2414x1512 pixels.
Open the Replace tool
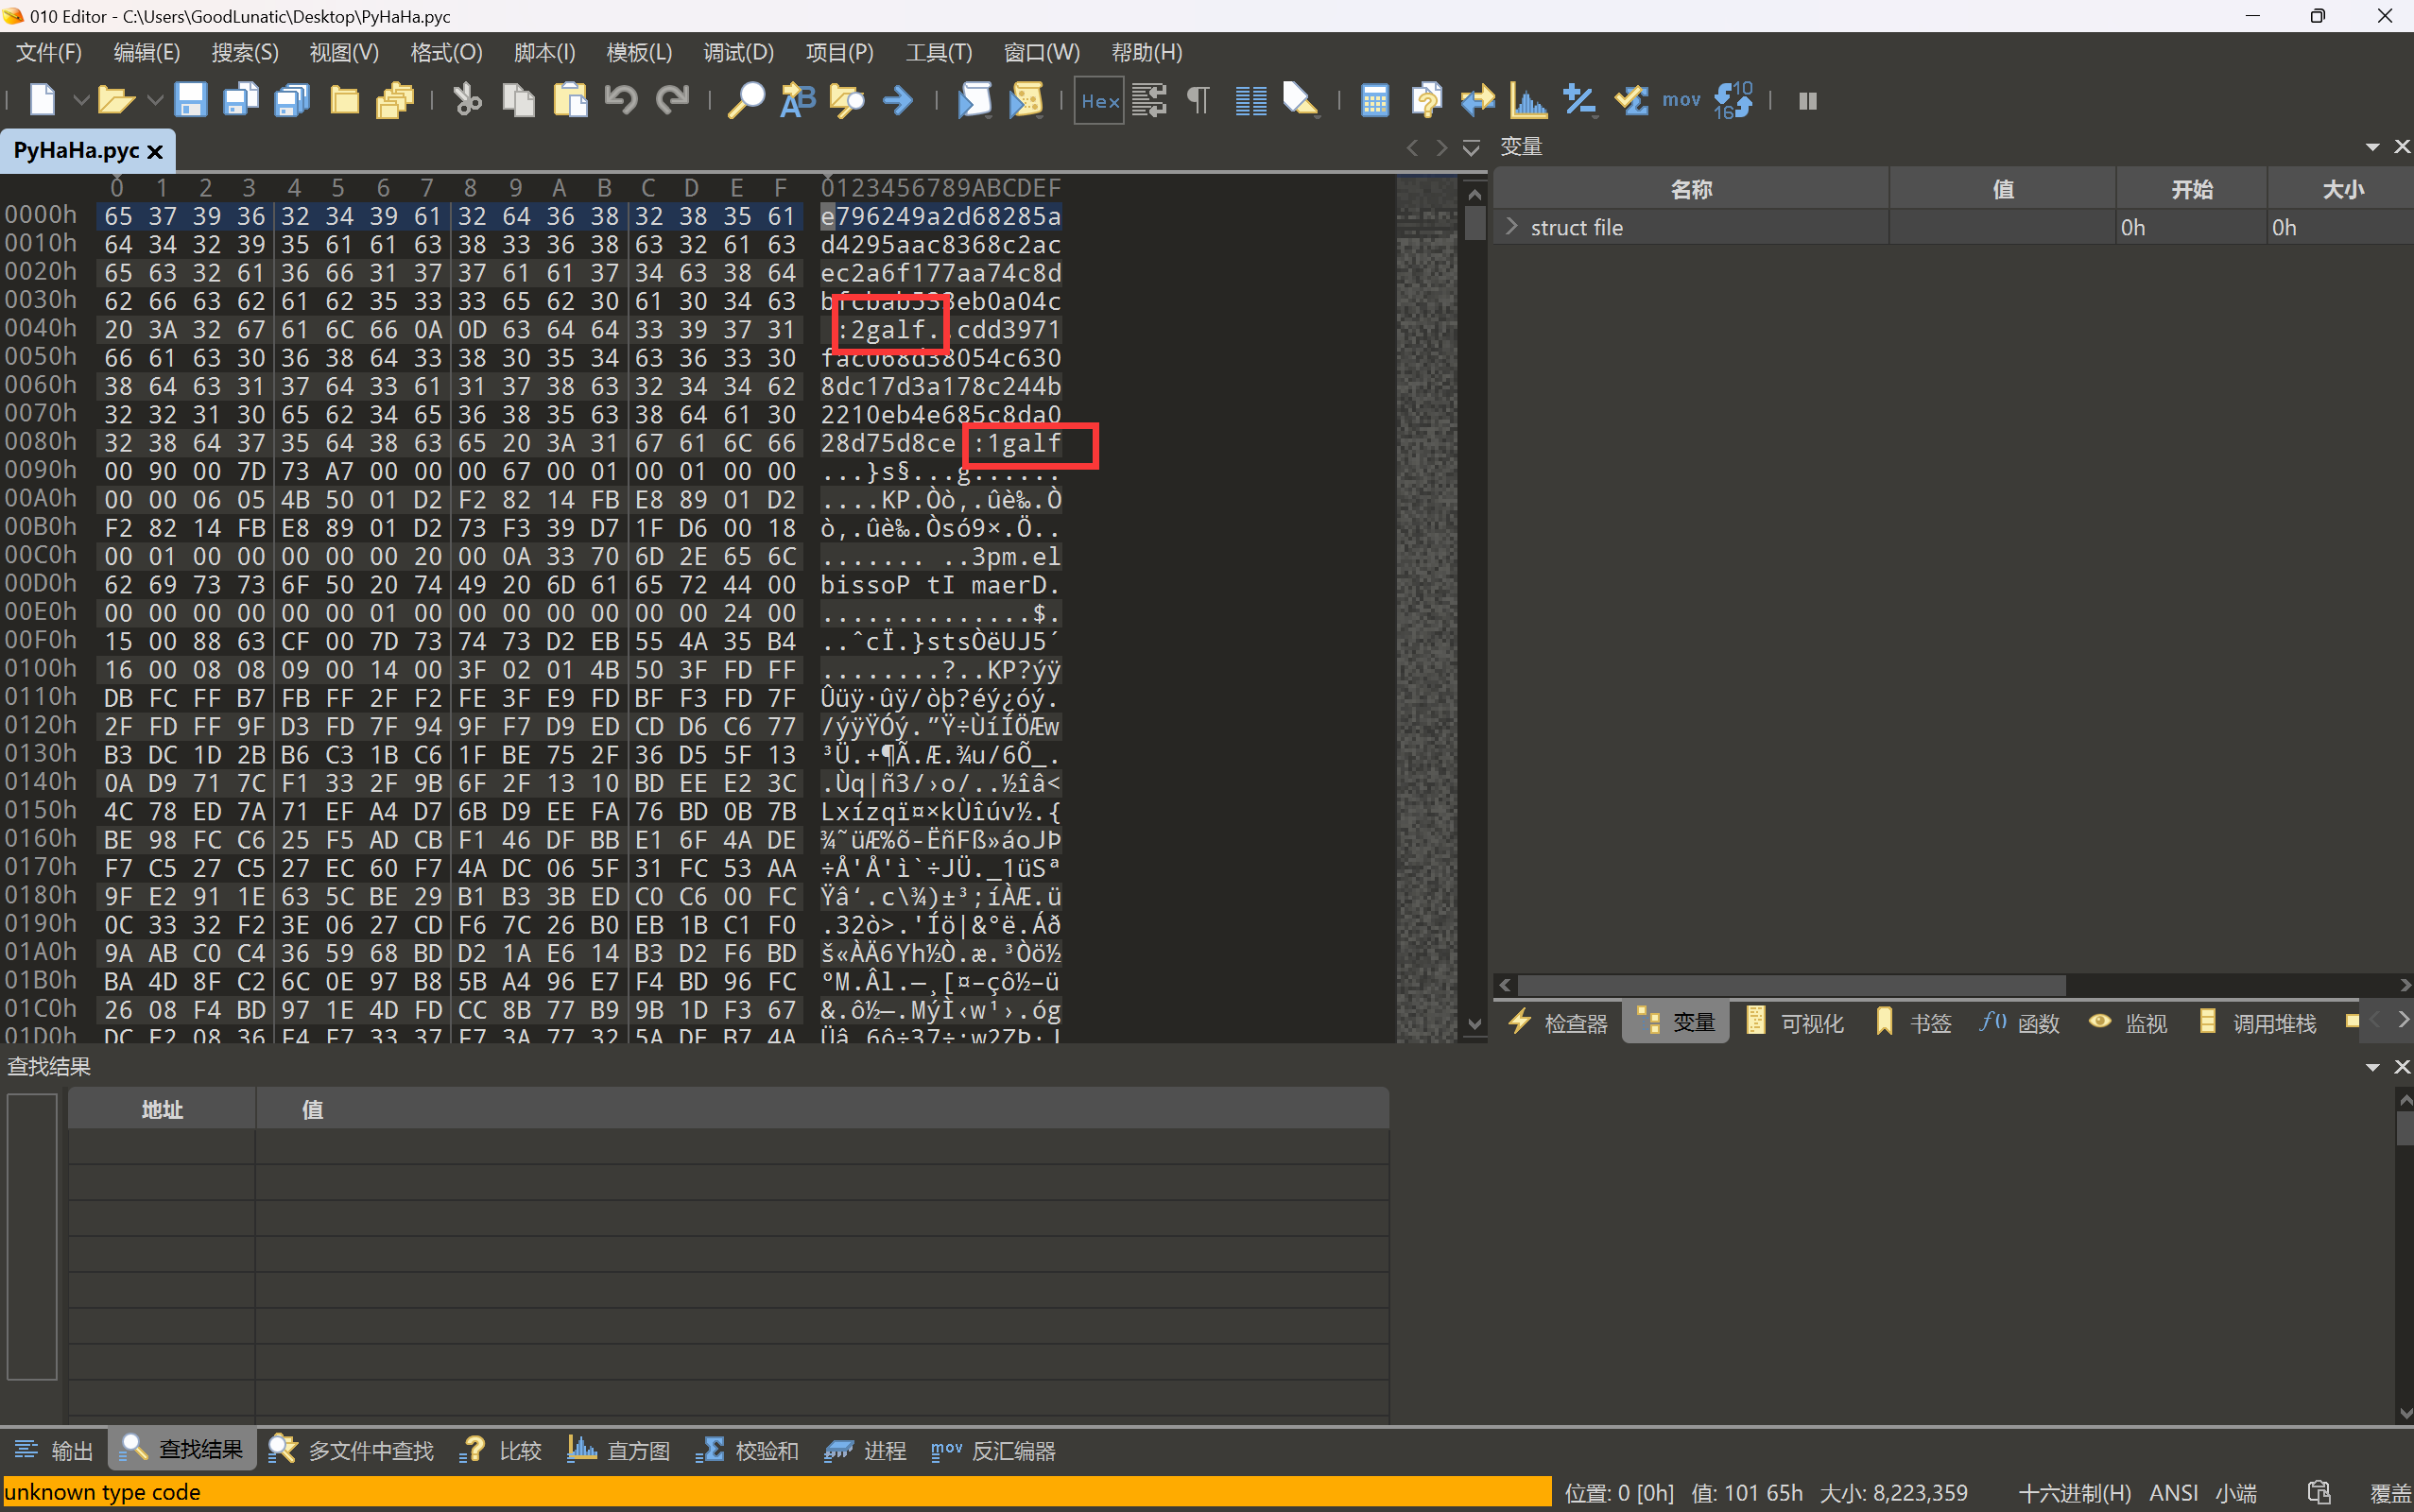coord(797,100)
